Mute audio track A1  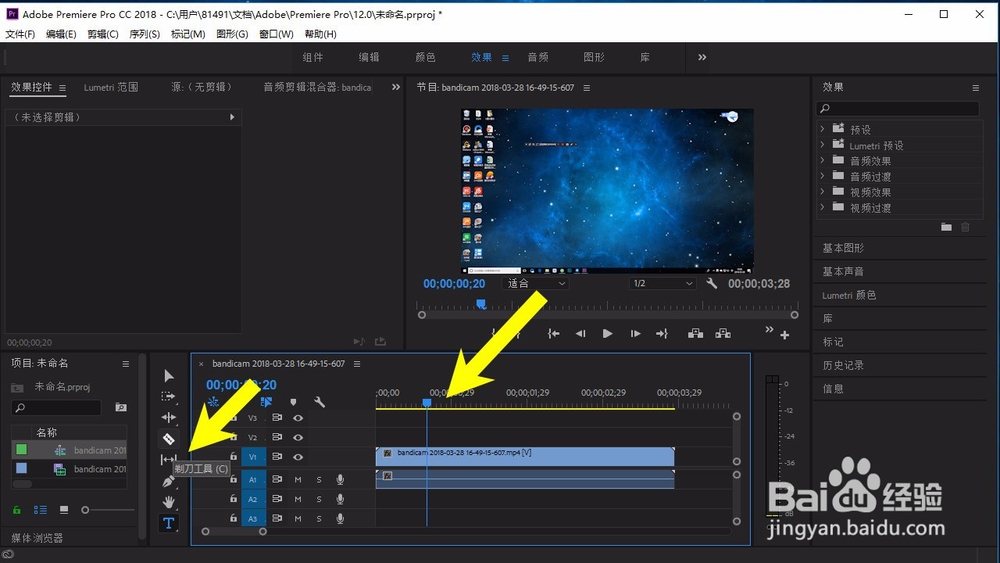point(298,479)
